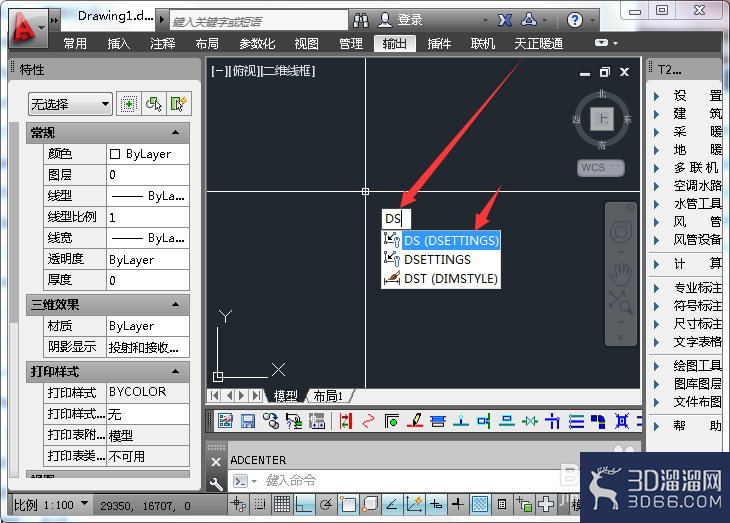730x523 pixels.
Task: Click the ViewCube top face
Action: [x=602, y=119]
